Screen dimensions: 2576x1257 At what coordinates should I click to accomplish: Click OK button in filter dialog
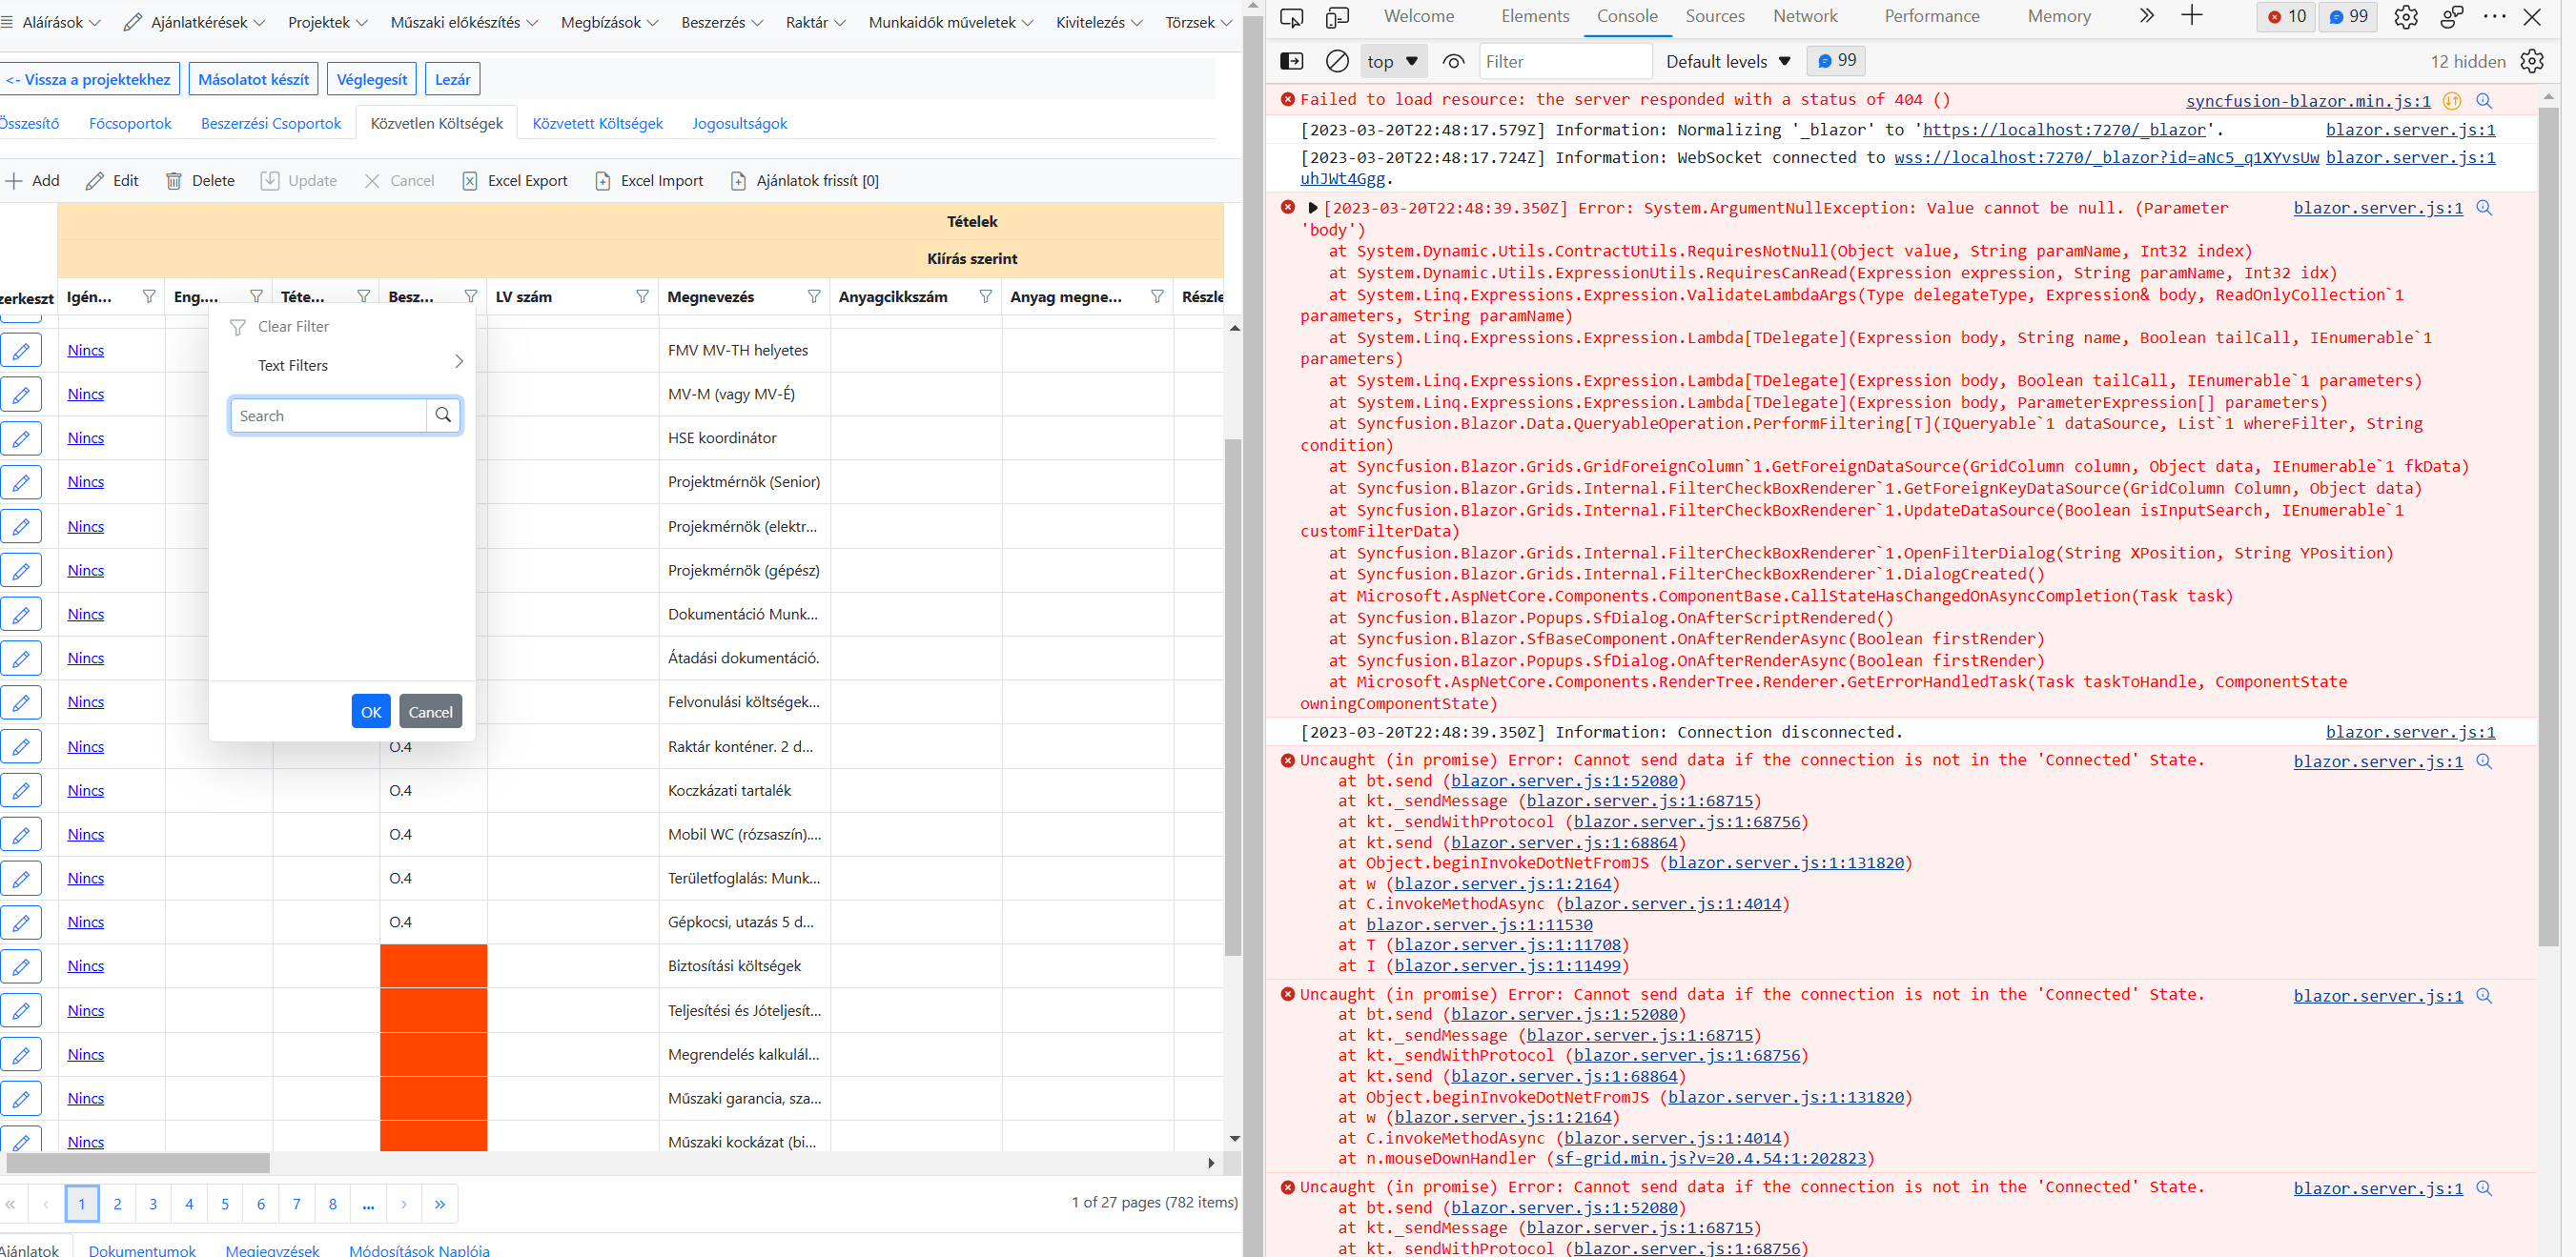pos(370,712)
